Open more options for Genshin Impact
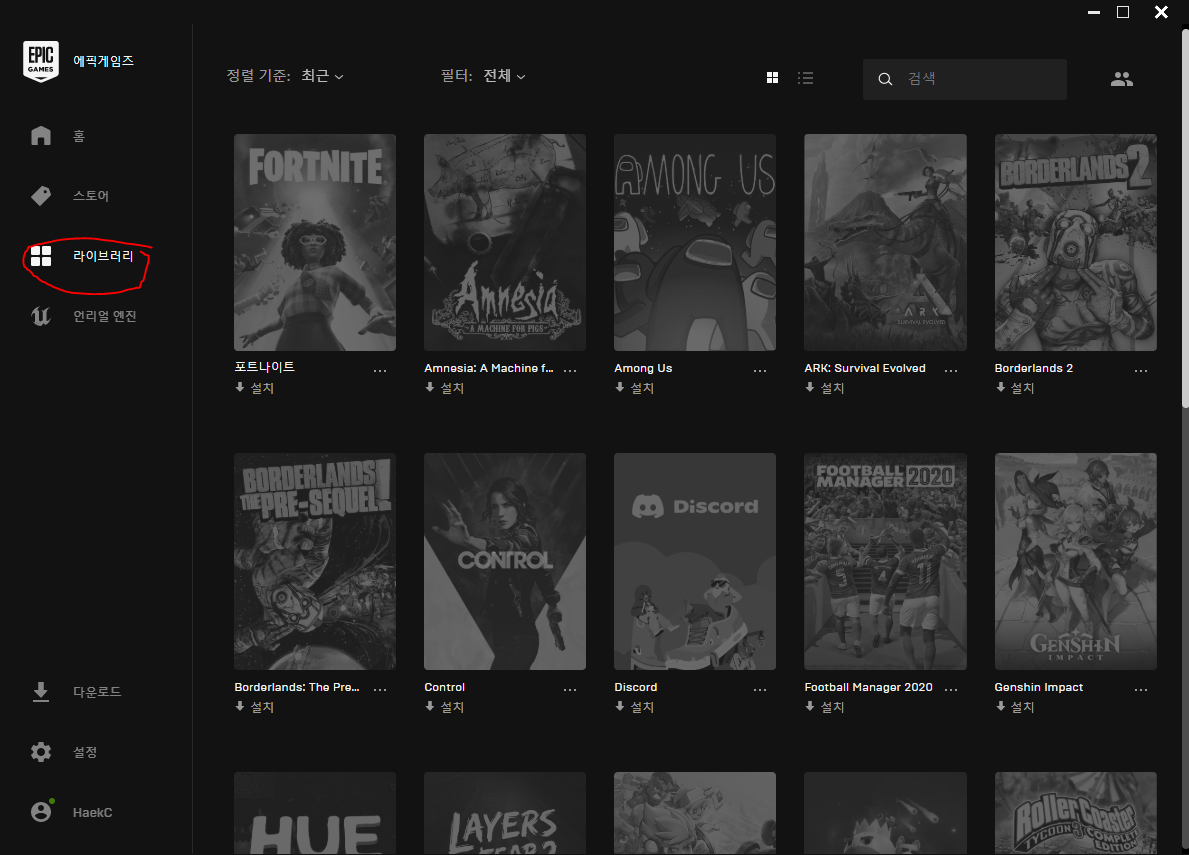Image resolution: width=1189 pixels, height=855 pixels. pyautogui.click(x=1140, y=690)
